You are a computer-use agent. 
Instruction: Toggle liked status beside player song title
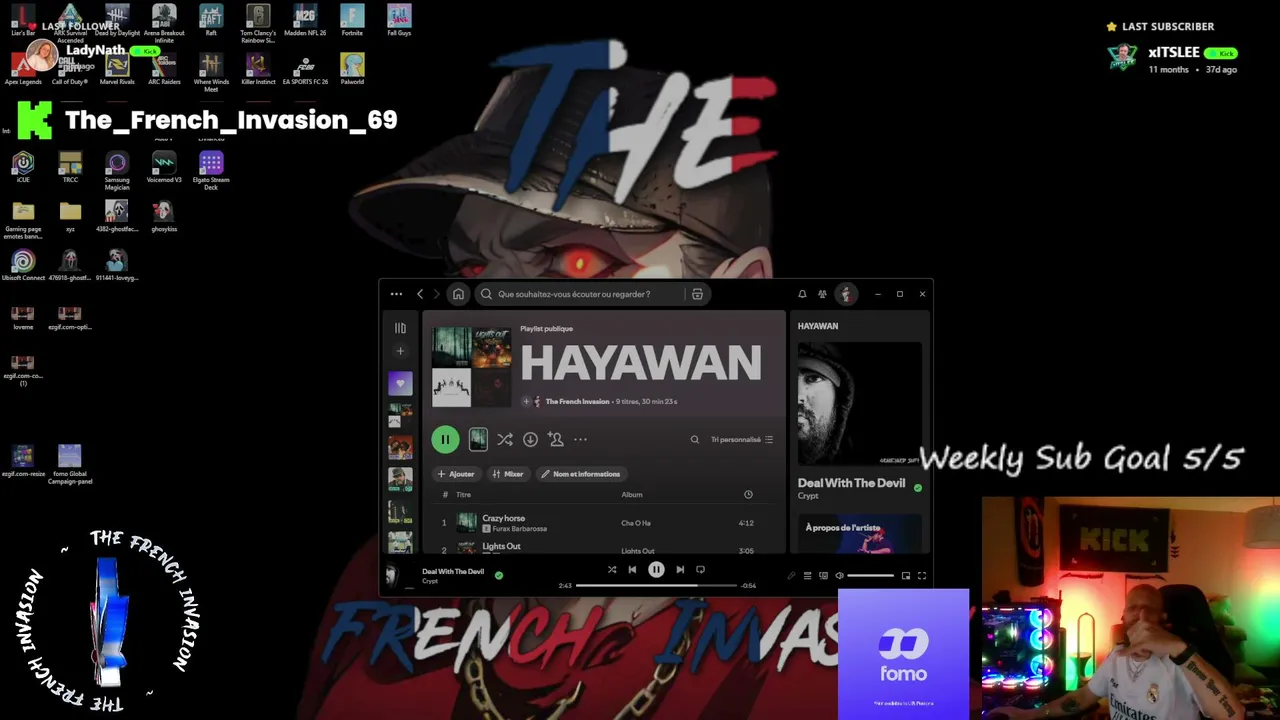pos(499,575)
